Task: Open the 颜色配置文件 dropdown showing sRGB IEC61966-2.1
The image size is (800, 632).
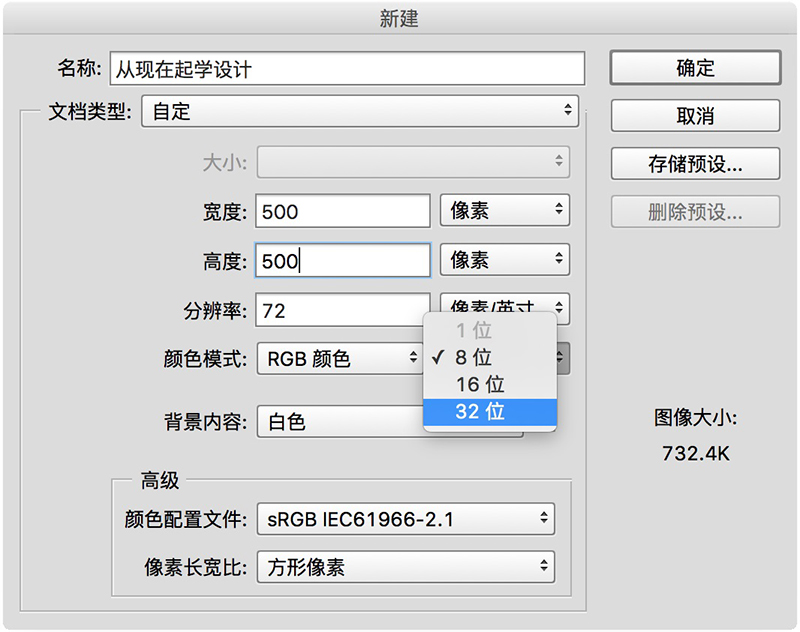Action: click(405, 518)
